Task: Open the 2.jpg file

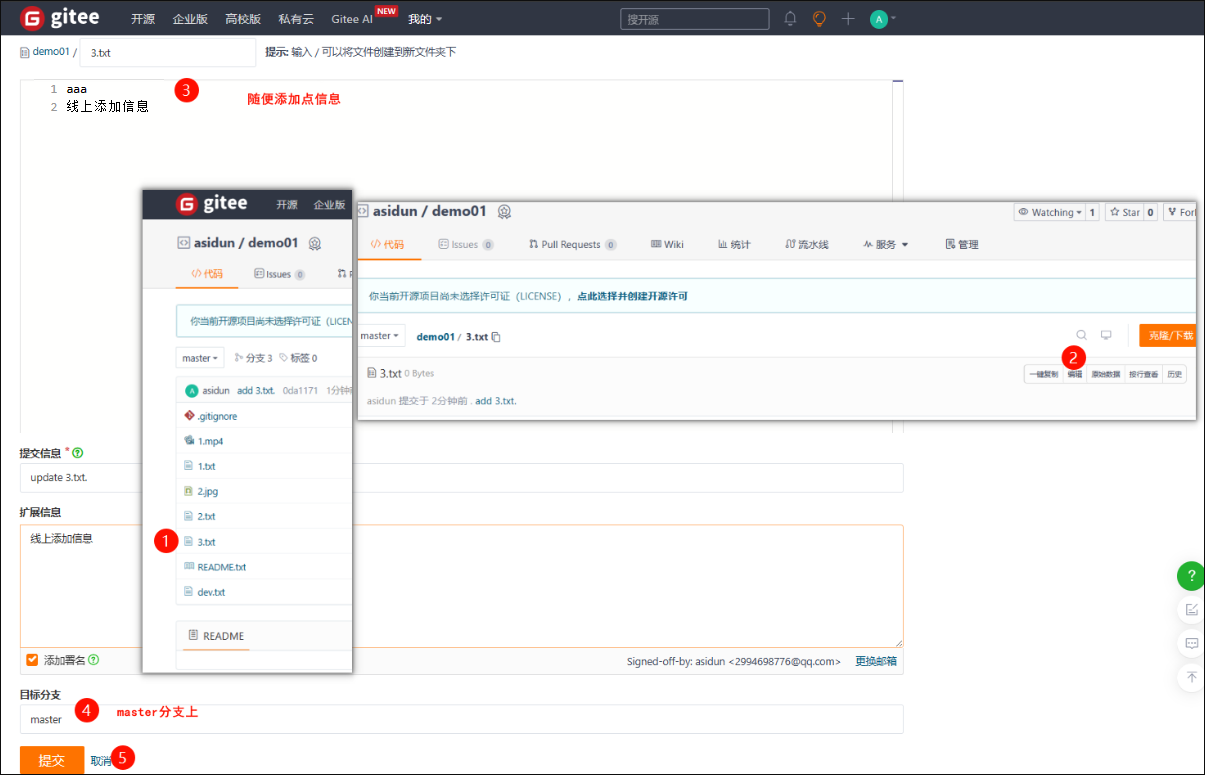Action: coord(207,491)
